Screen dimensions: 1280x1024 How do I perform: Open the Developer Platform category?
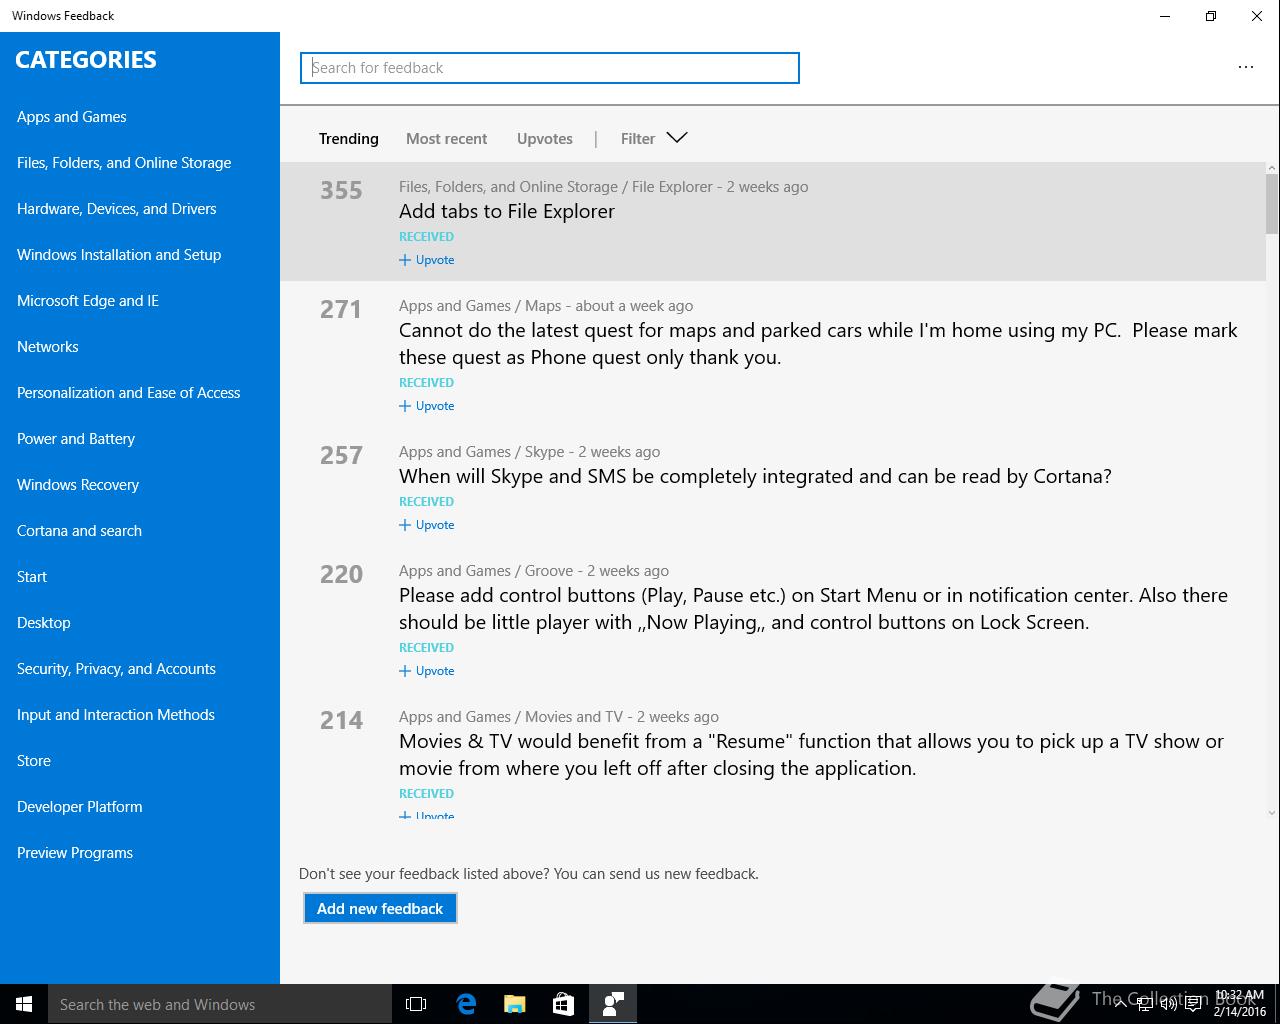(79, 807)
